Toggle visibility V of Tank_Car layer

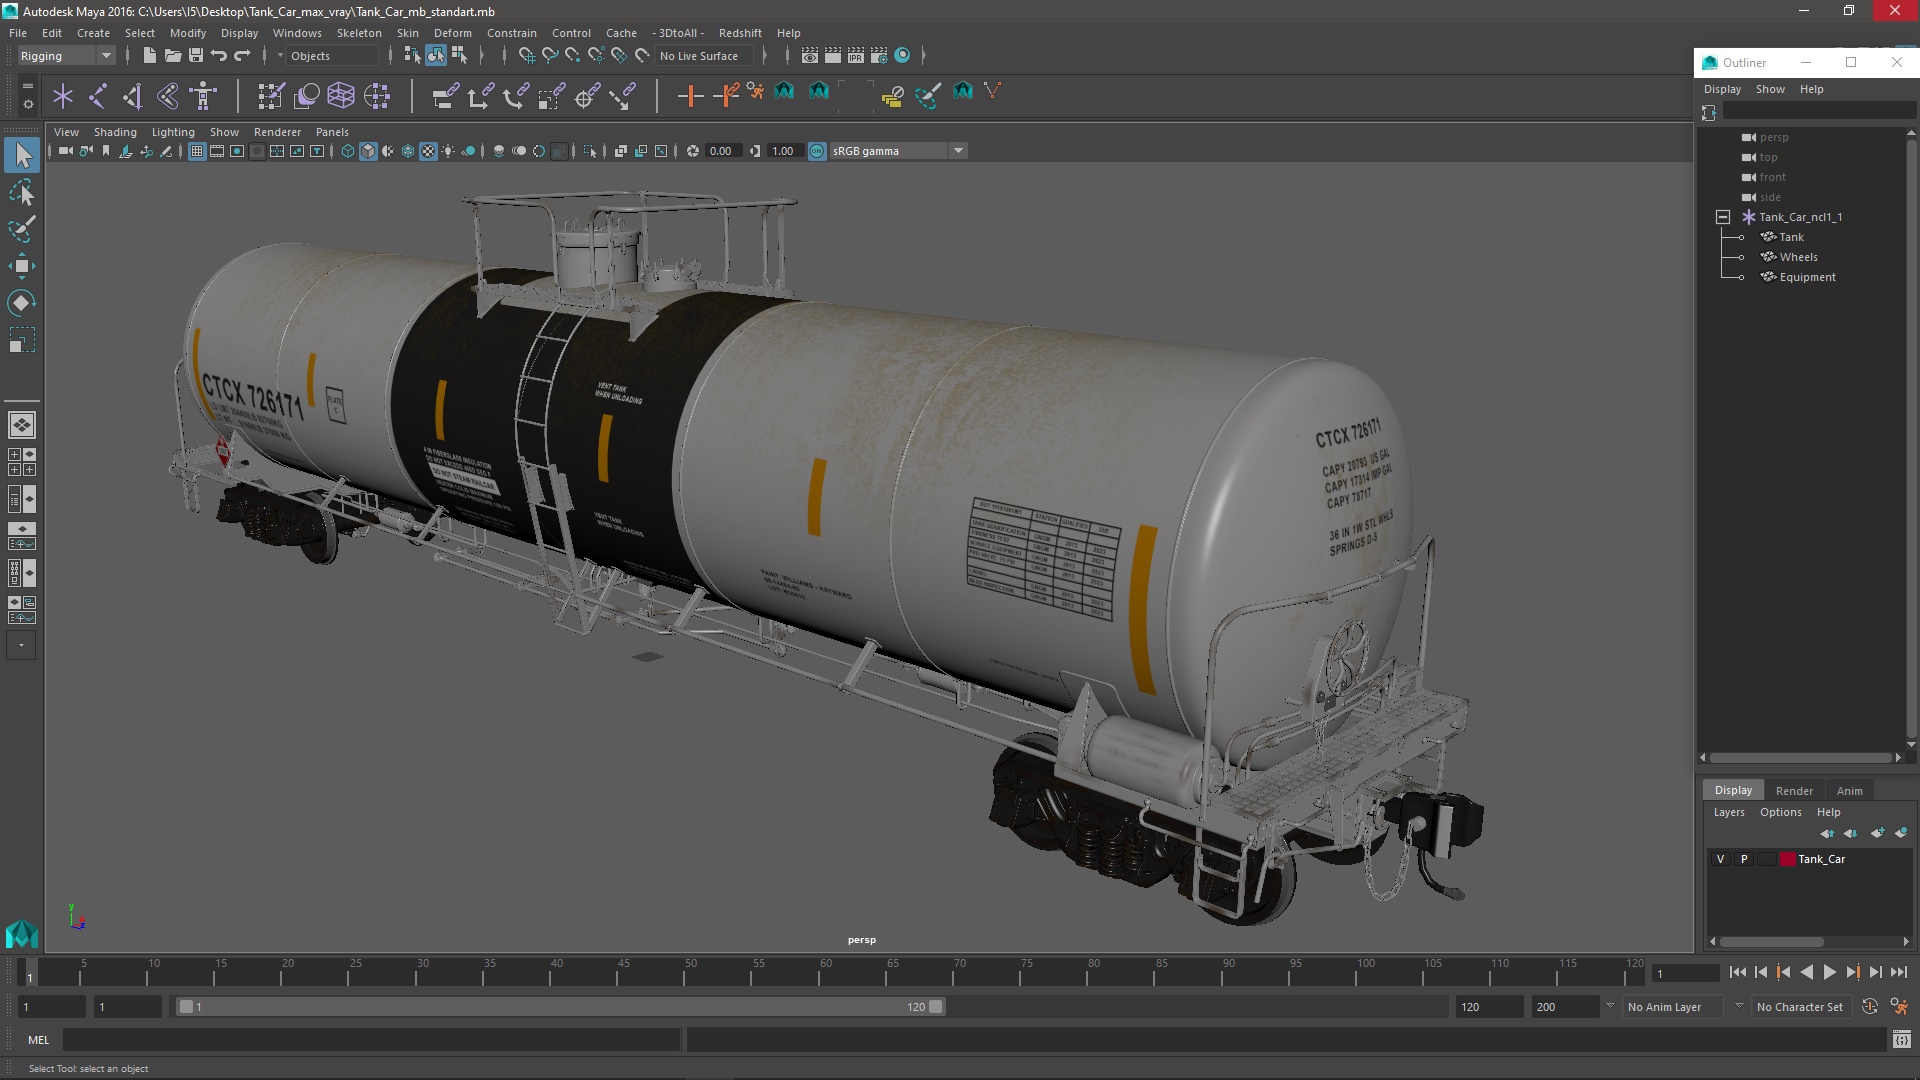click(x=1720, y=859)
